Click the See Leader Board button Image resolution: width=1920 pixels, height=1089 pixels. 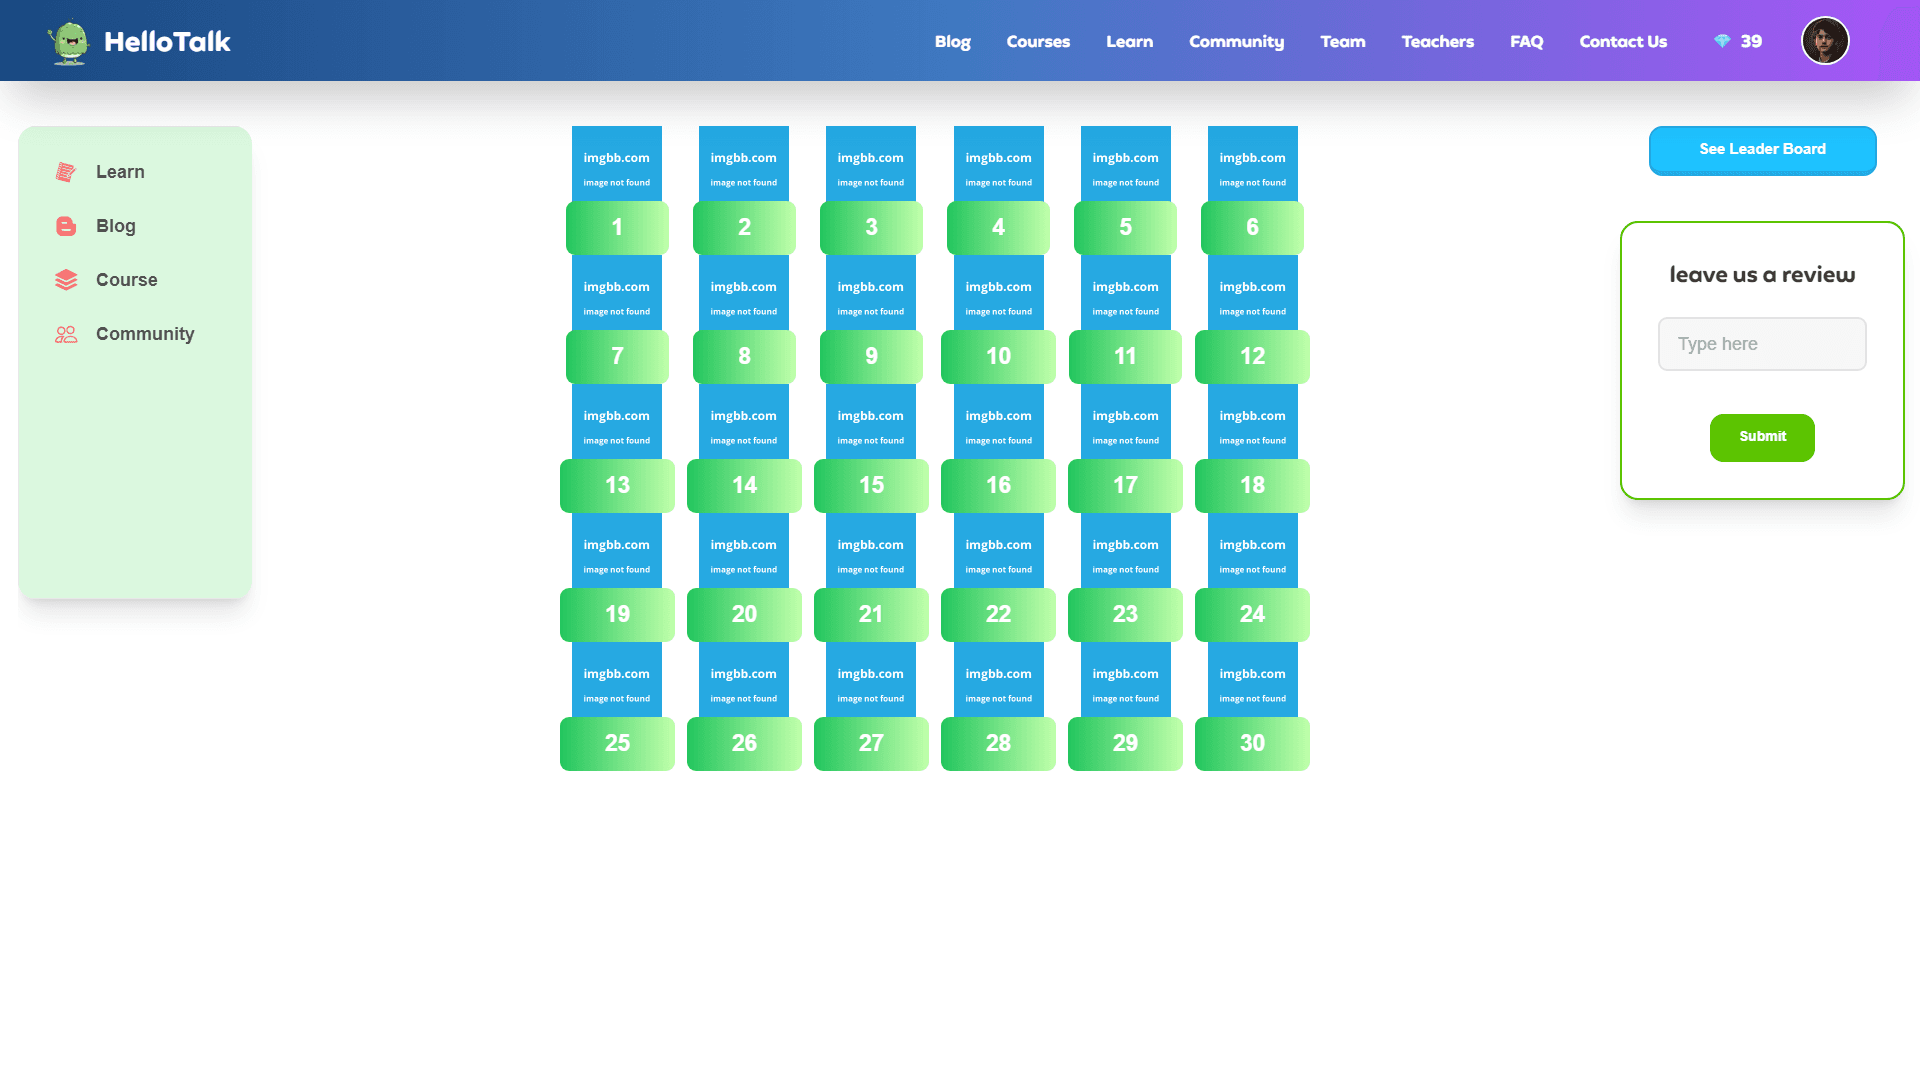[x=1762, y=150]
